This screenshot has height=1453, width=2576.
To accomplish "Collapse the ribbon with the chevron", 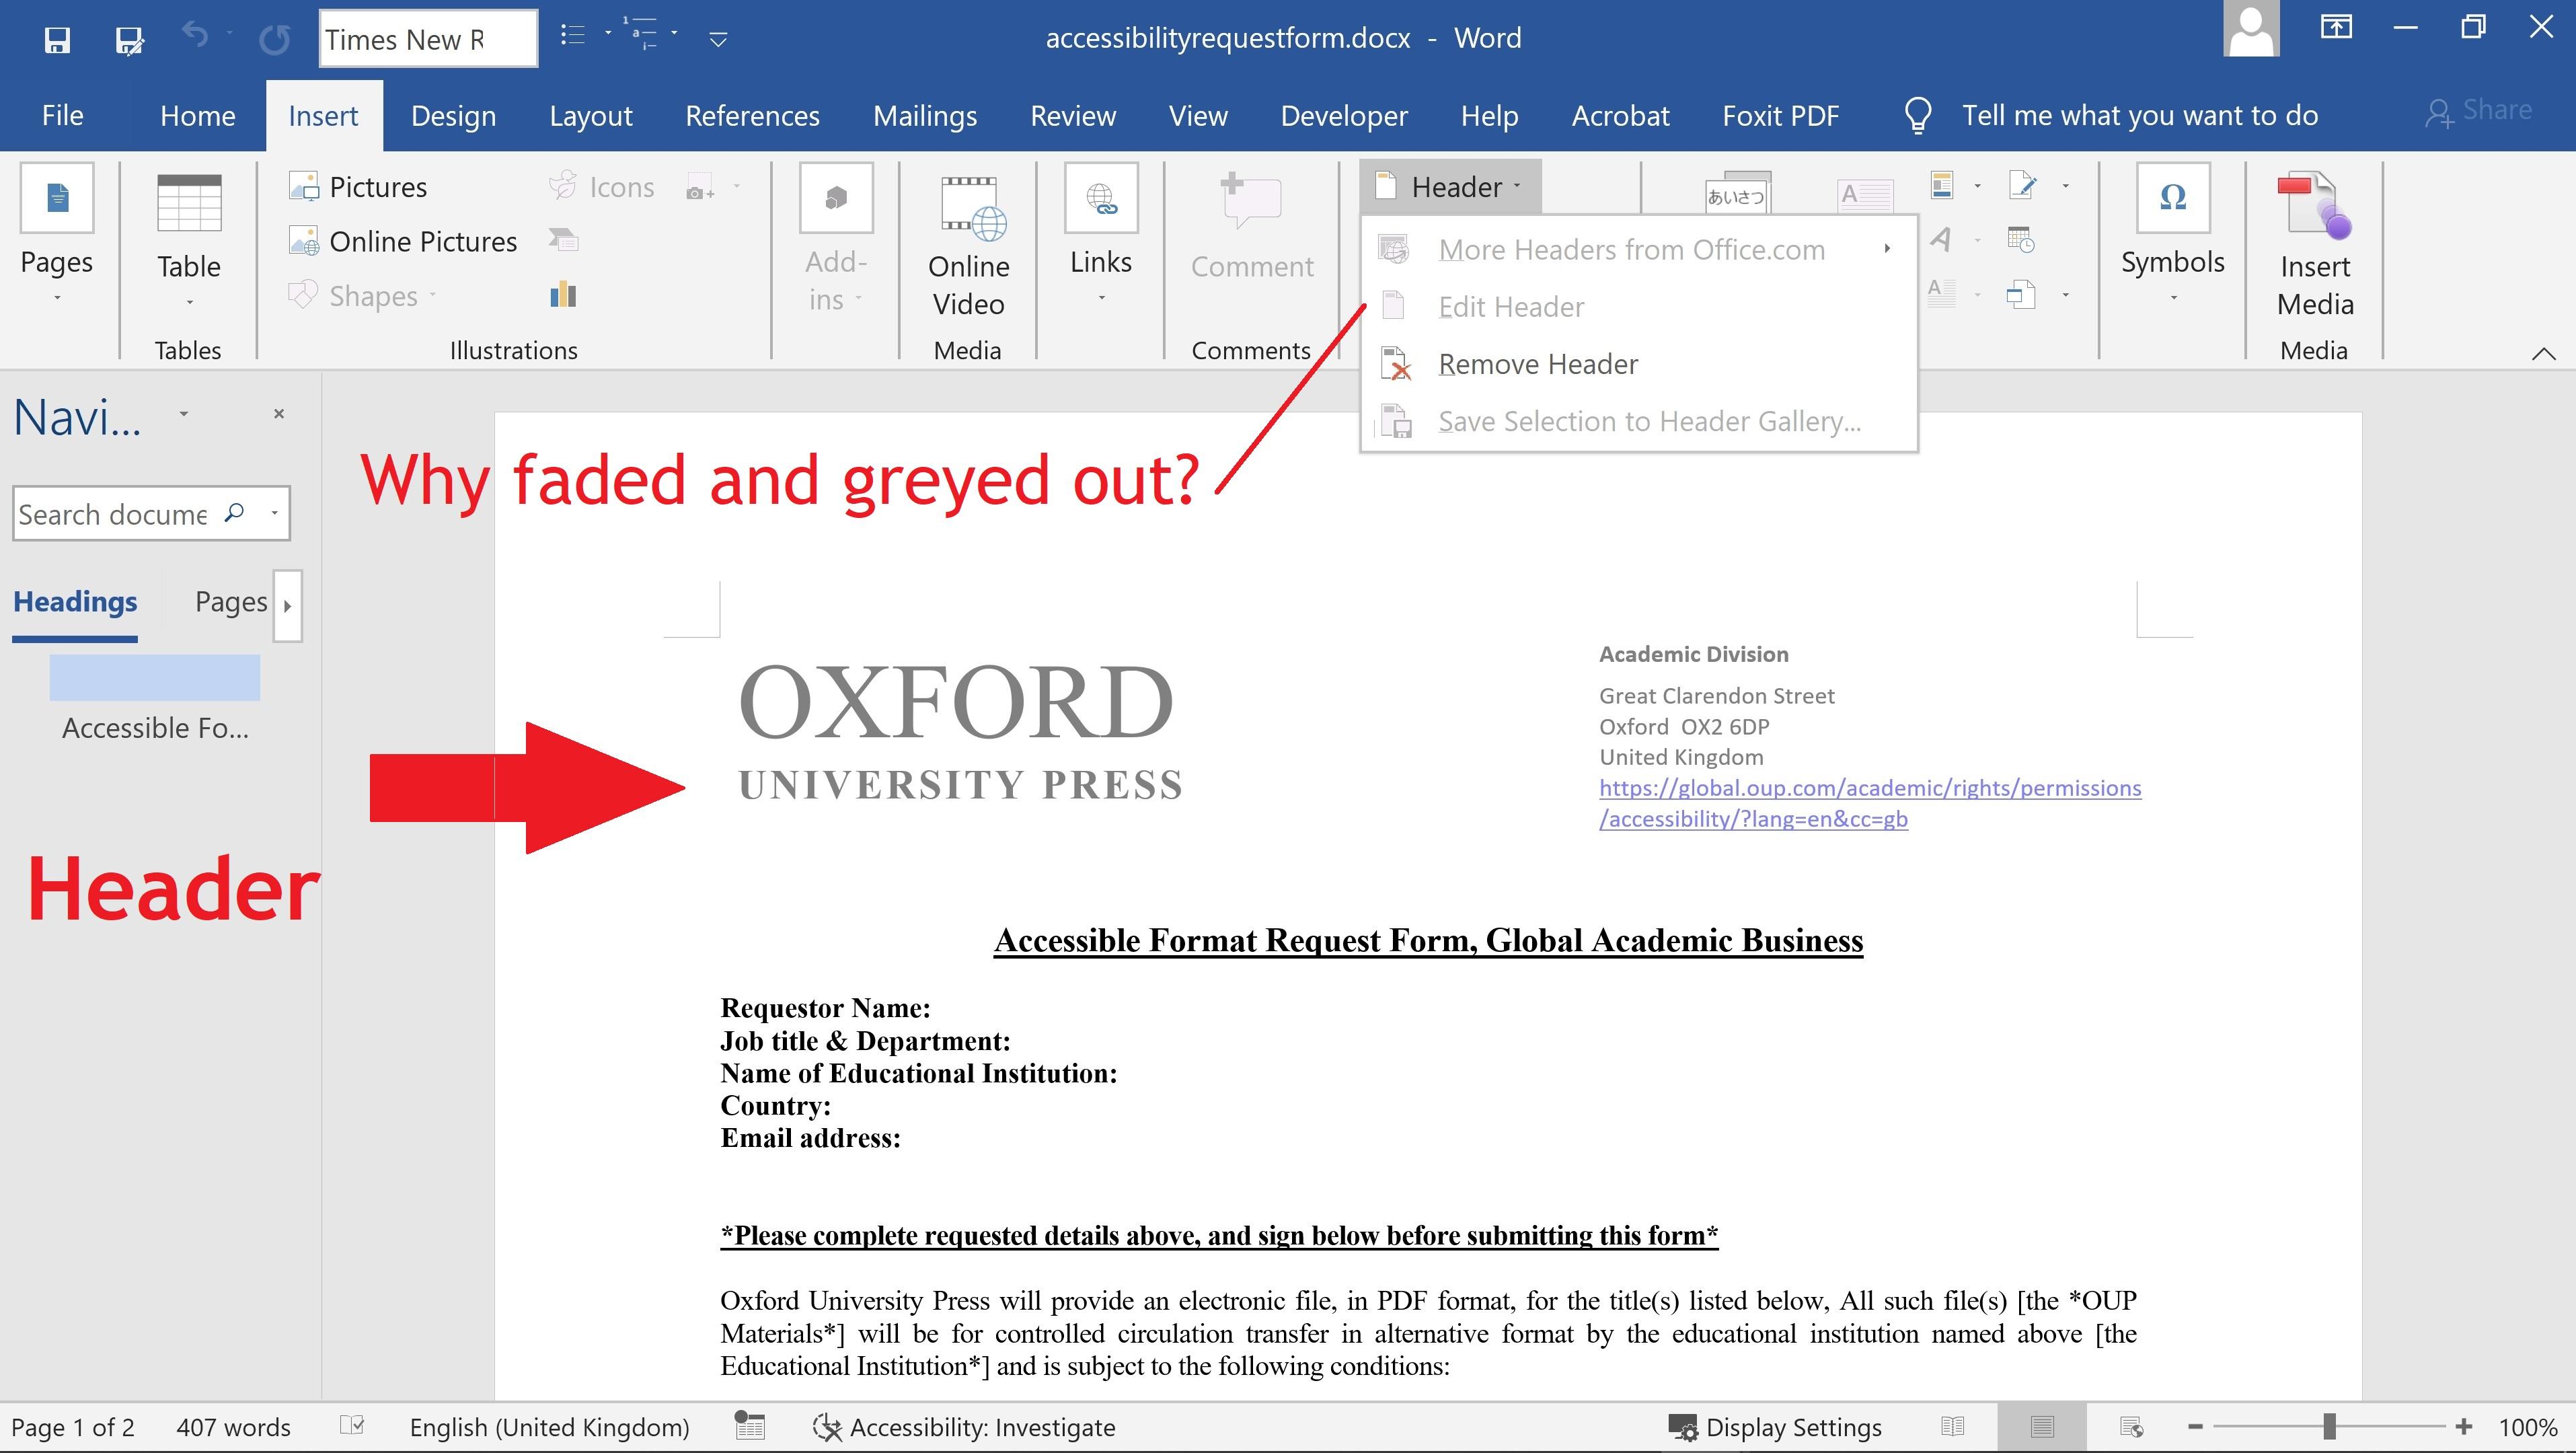I will 2543,353.
